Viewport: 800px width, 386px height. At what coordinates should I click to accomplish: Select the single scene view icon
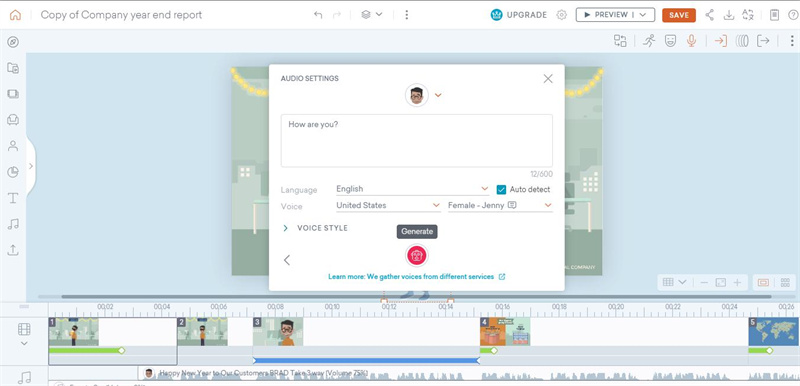763,282
